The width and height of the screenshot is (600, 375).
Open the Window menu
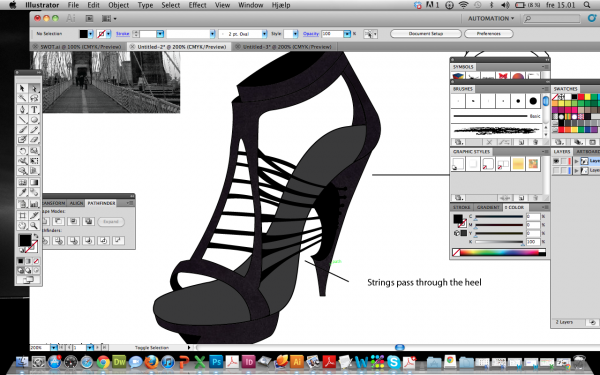pos(251,5)
